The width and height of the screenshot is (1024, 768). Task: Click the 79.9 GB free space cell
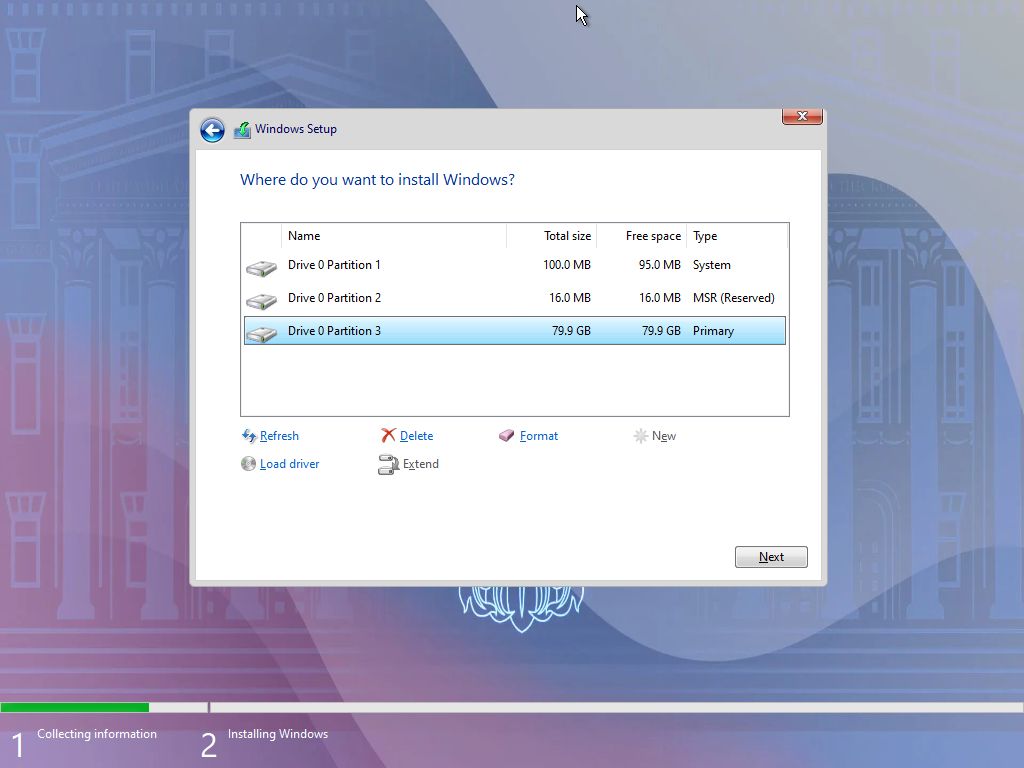coord(661,331)
